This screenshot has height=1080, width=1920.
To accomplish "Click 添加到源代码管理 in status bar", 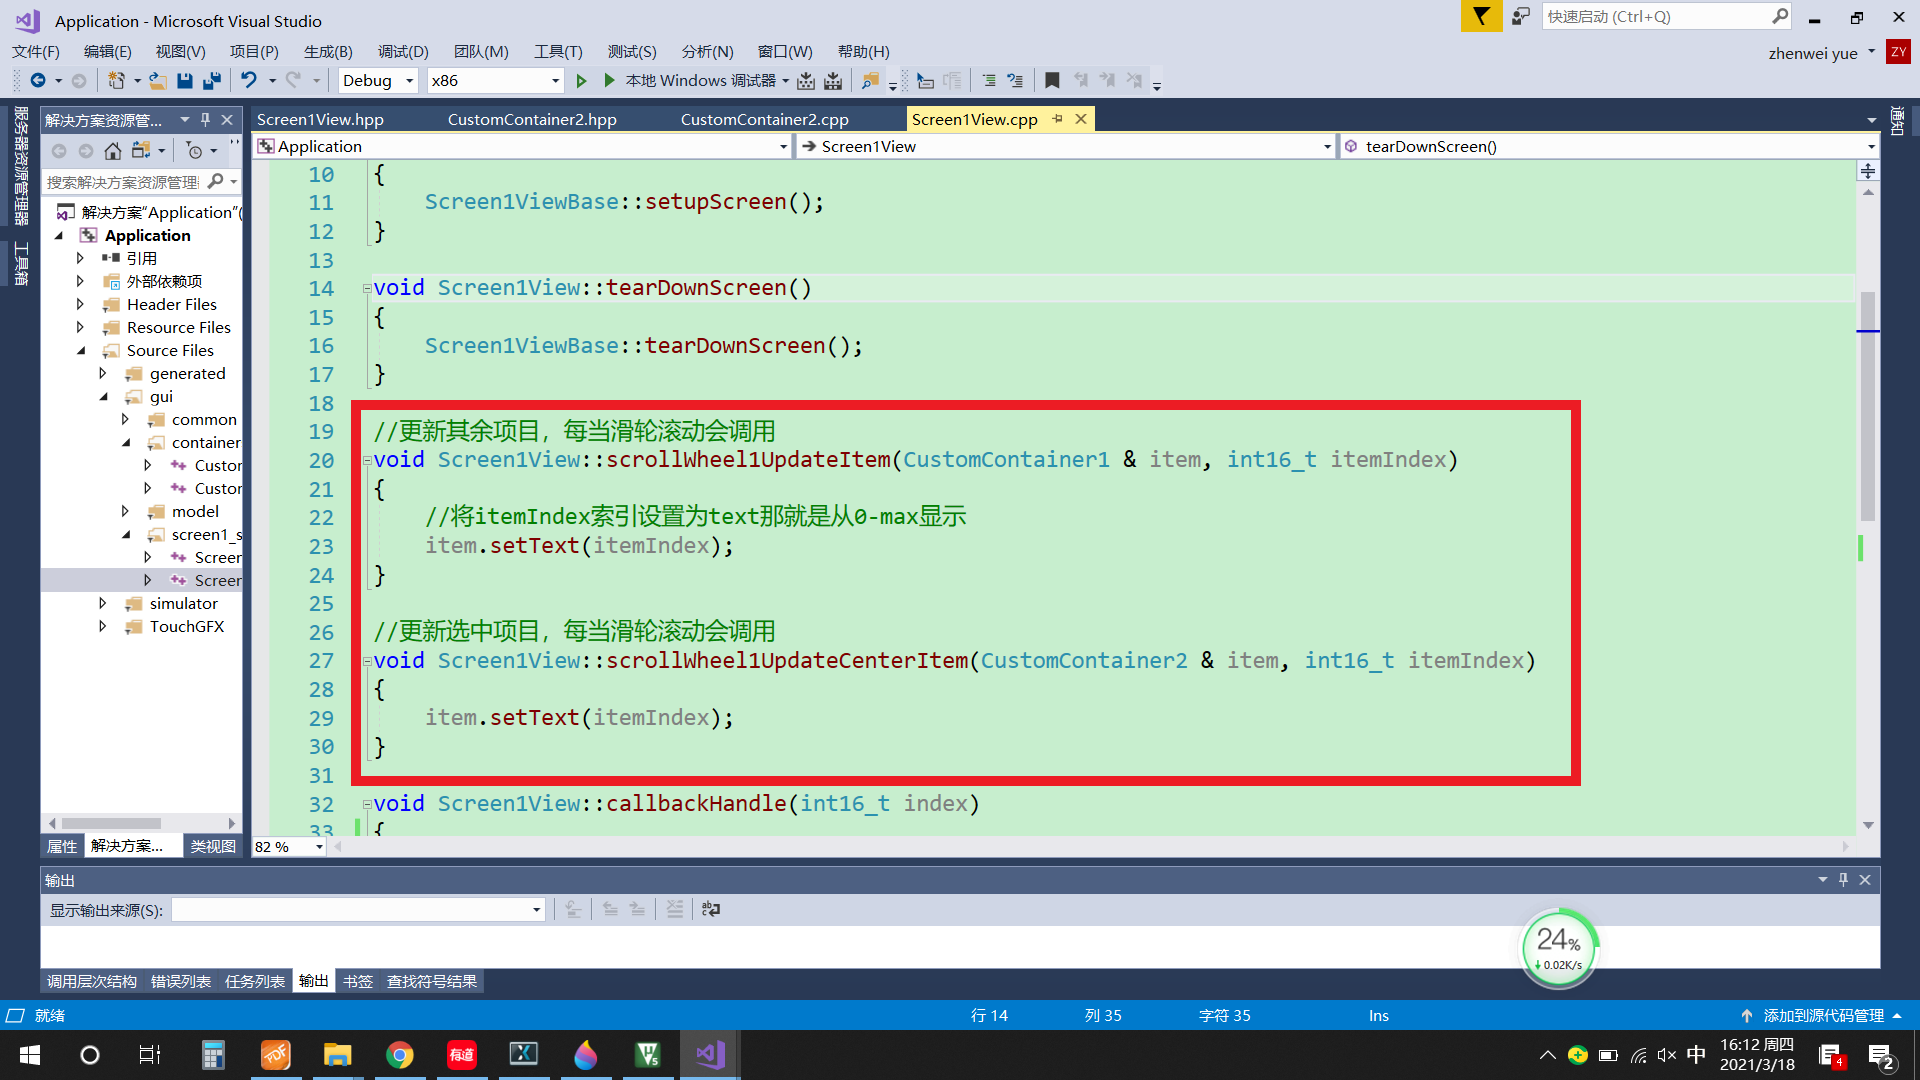I will pos(1822,1015).
